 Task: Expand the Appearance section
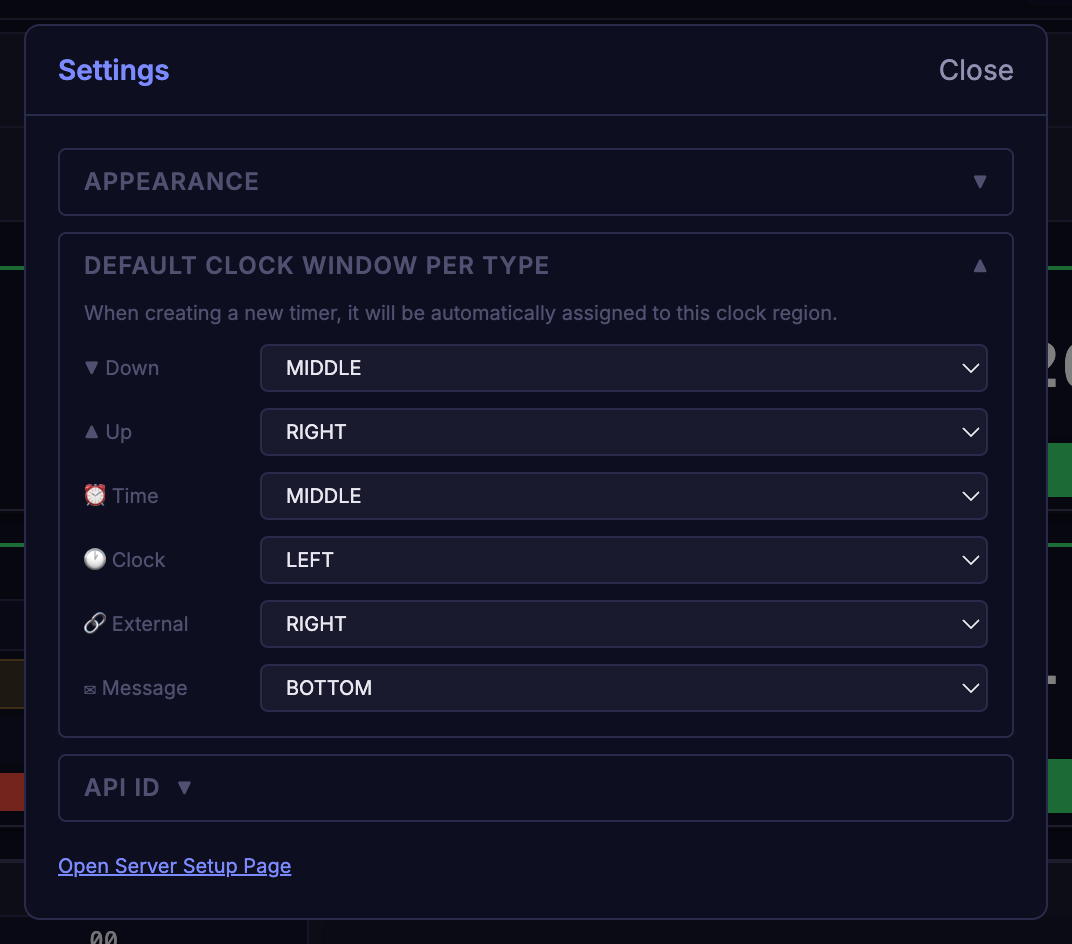click(x=535, y=182)
